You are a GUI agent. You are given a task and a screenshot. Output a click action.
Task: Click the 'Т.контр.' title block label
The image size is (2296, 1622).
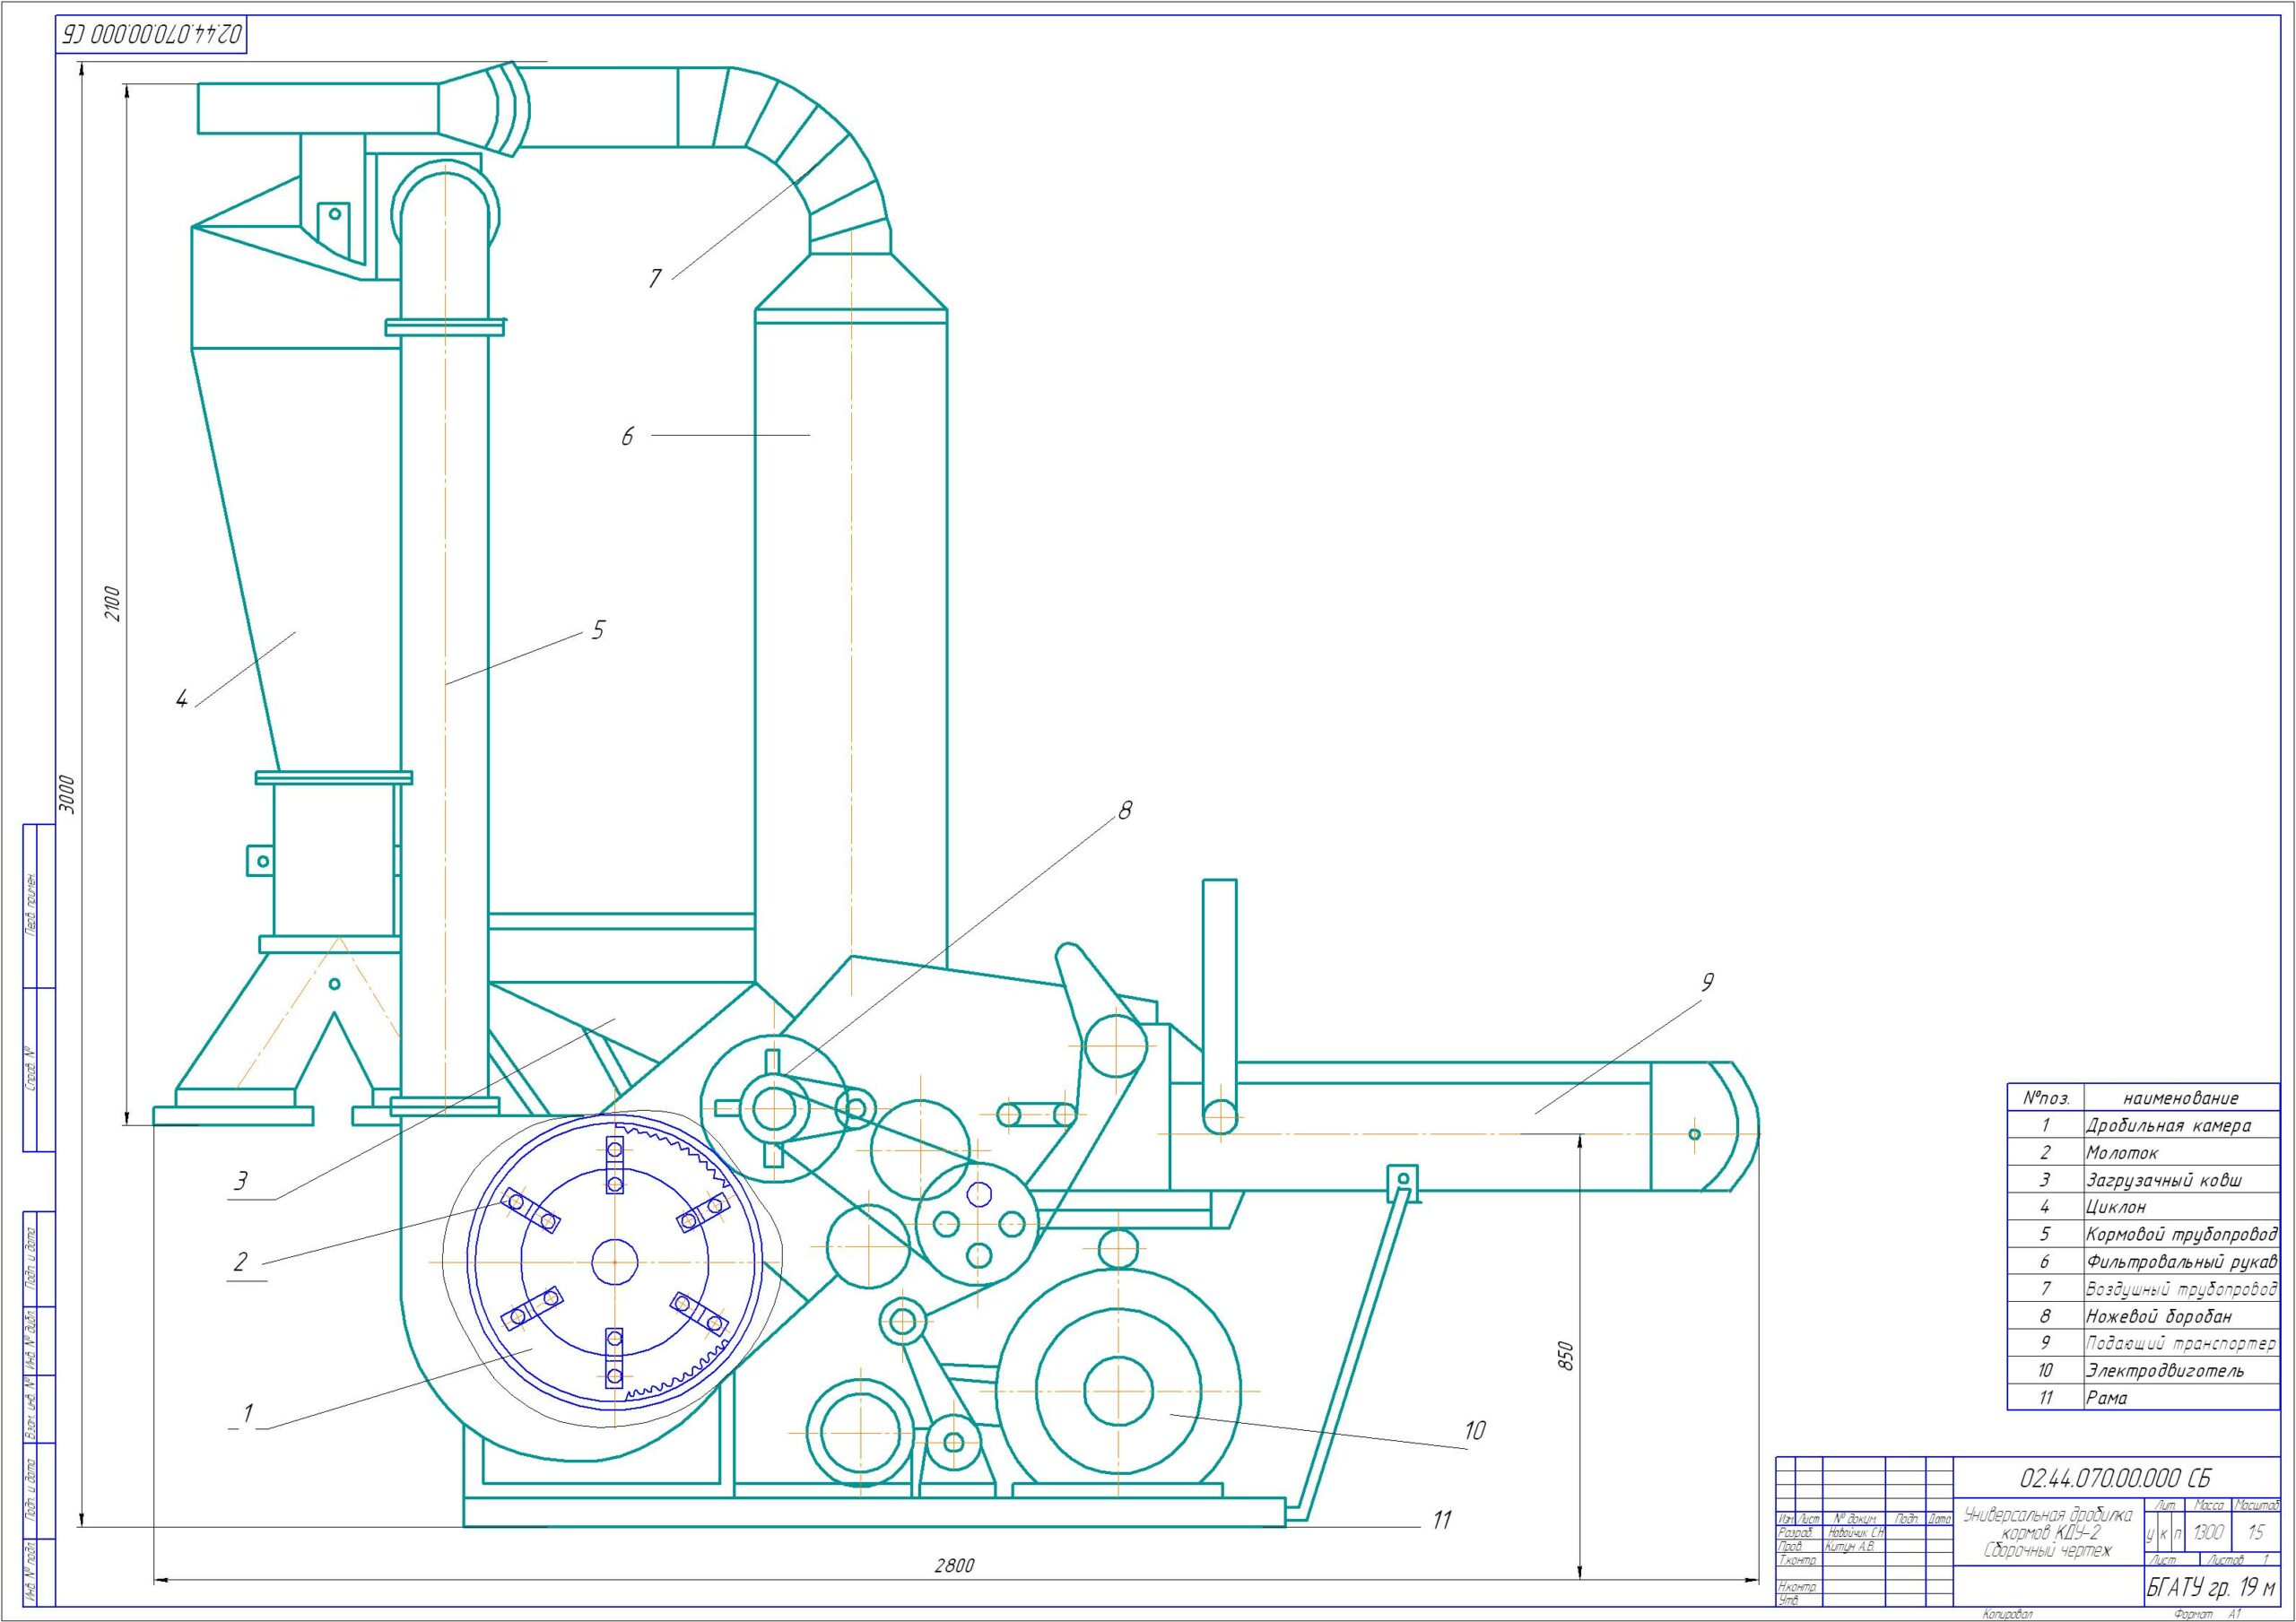point(1797,1560)
